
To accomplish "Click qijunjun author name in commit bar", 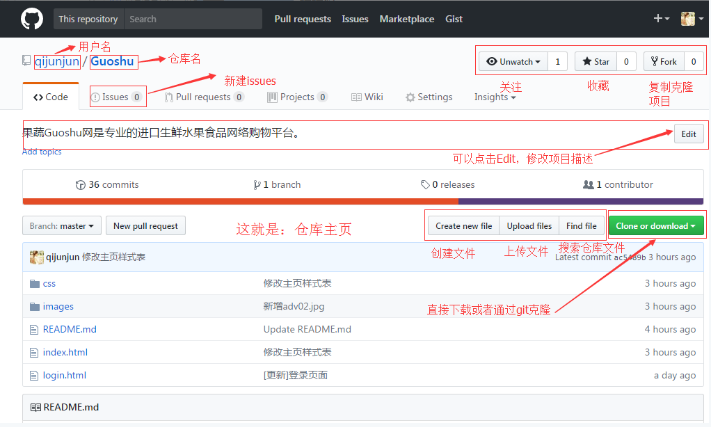I will coord(63,257).
